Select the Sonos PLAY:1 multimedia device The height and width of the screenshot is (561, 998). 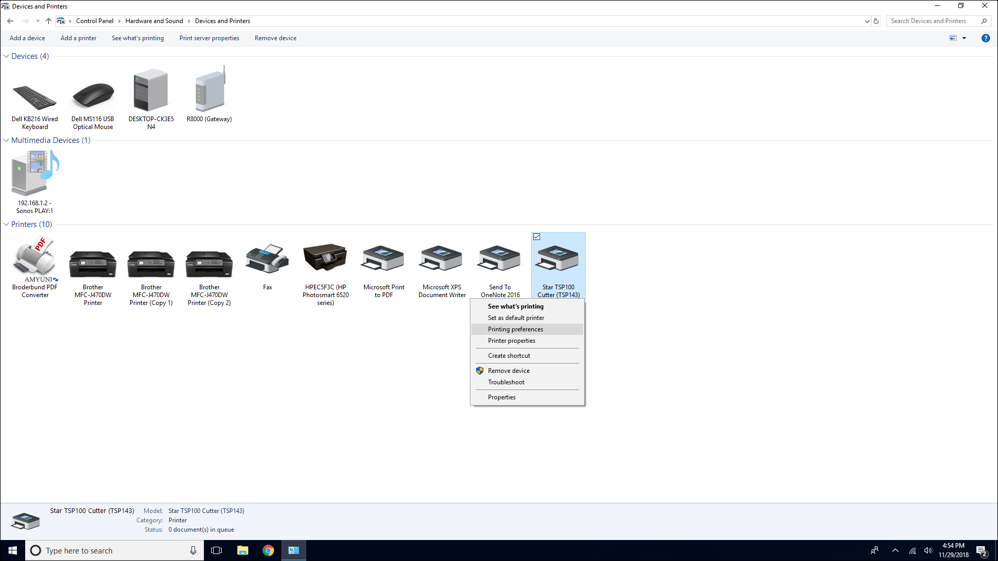pyautogui.click(x=34, y=173)
